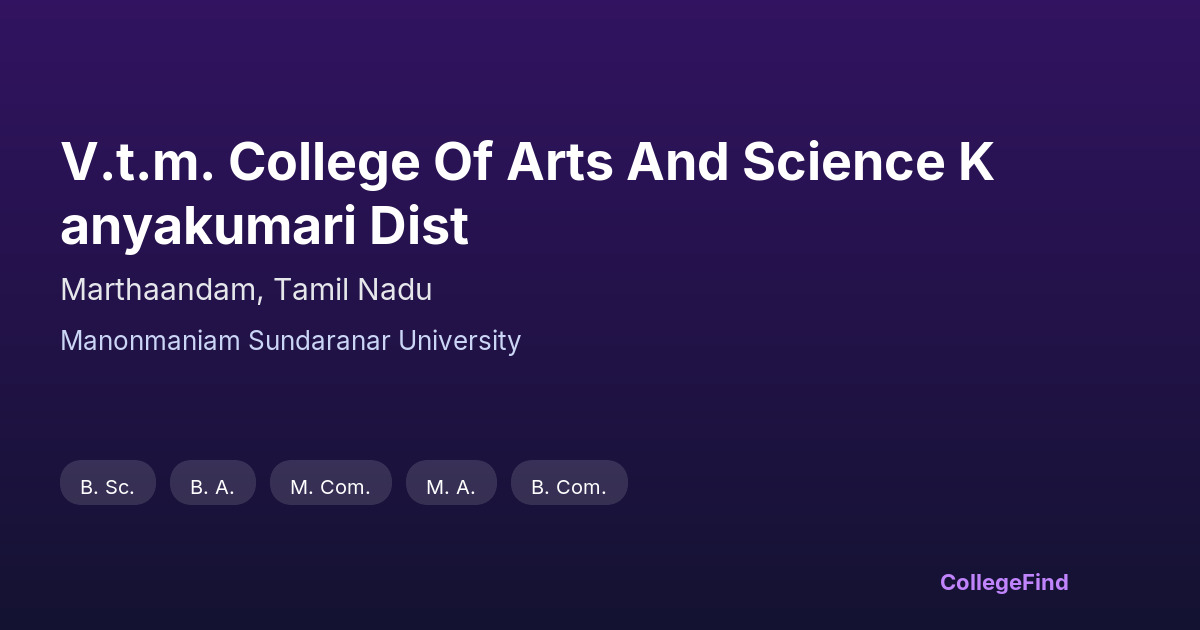1200x630 pixels.
Task: Click the word Of in the heading
Action: 462,162
